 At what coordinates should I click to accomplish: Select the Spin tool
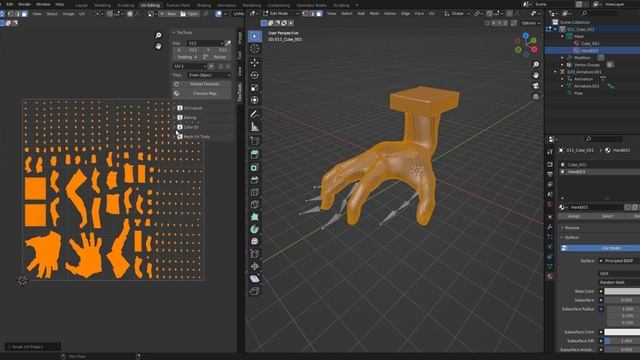pyautogui.click(x=255, y=229)
